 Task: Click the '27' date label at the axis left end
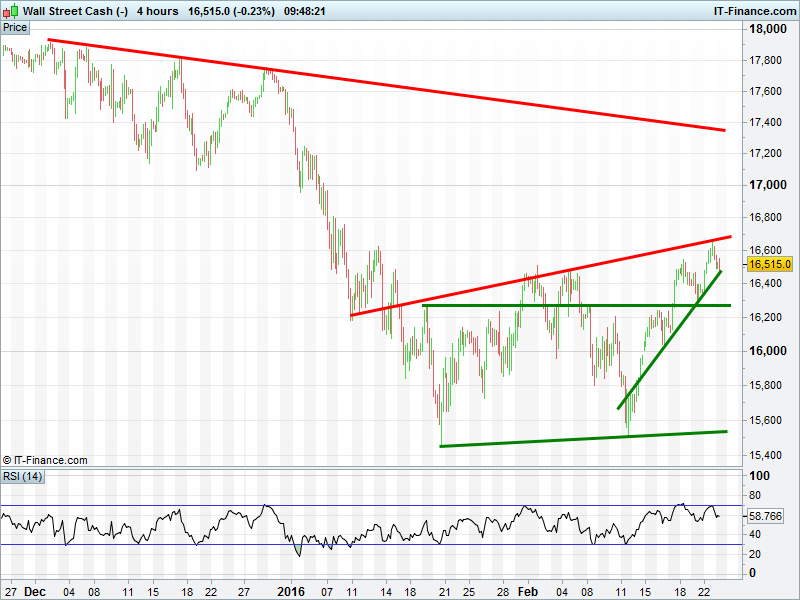(x=11, y=592)
